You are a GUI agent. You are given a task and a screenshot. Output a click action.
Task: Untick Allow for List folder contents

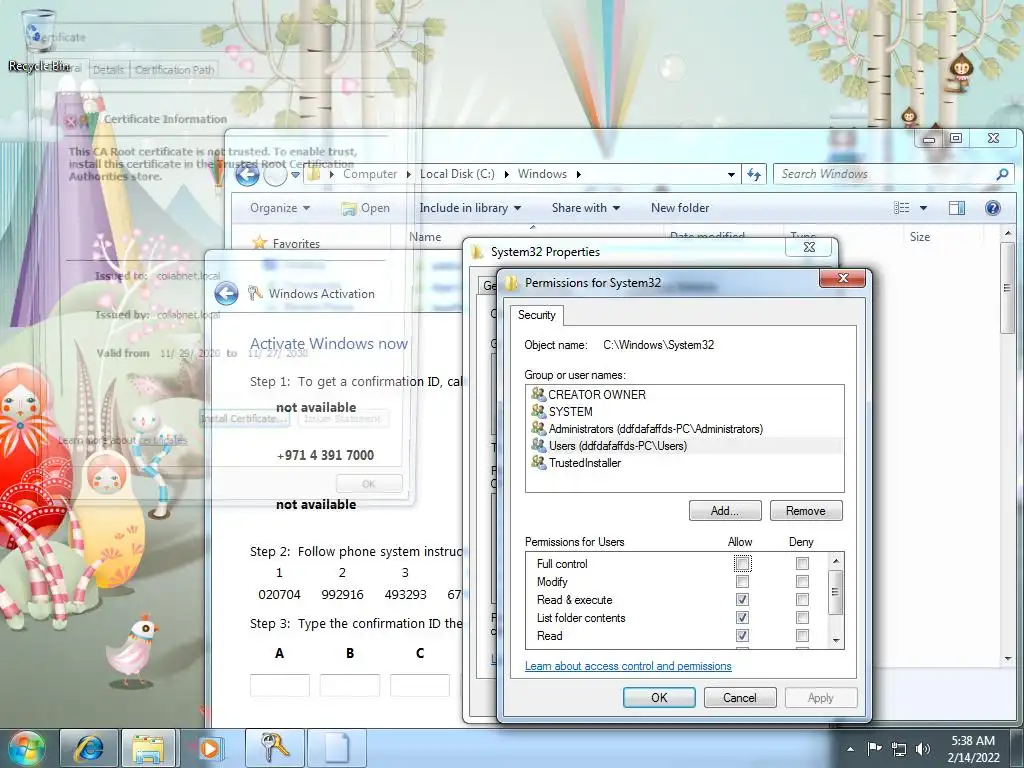743,617
